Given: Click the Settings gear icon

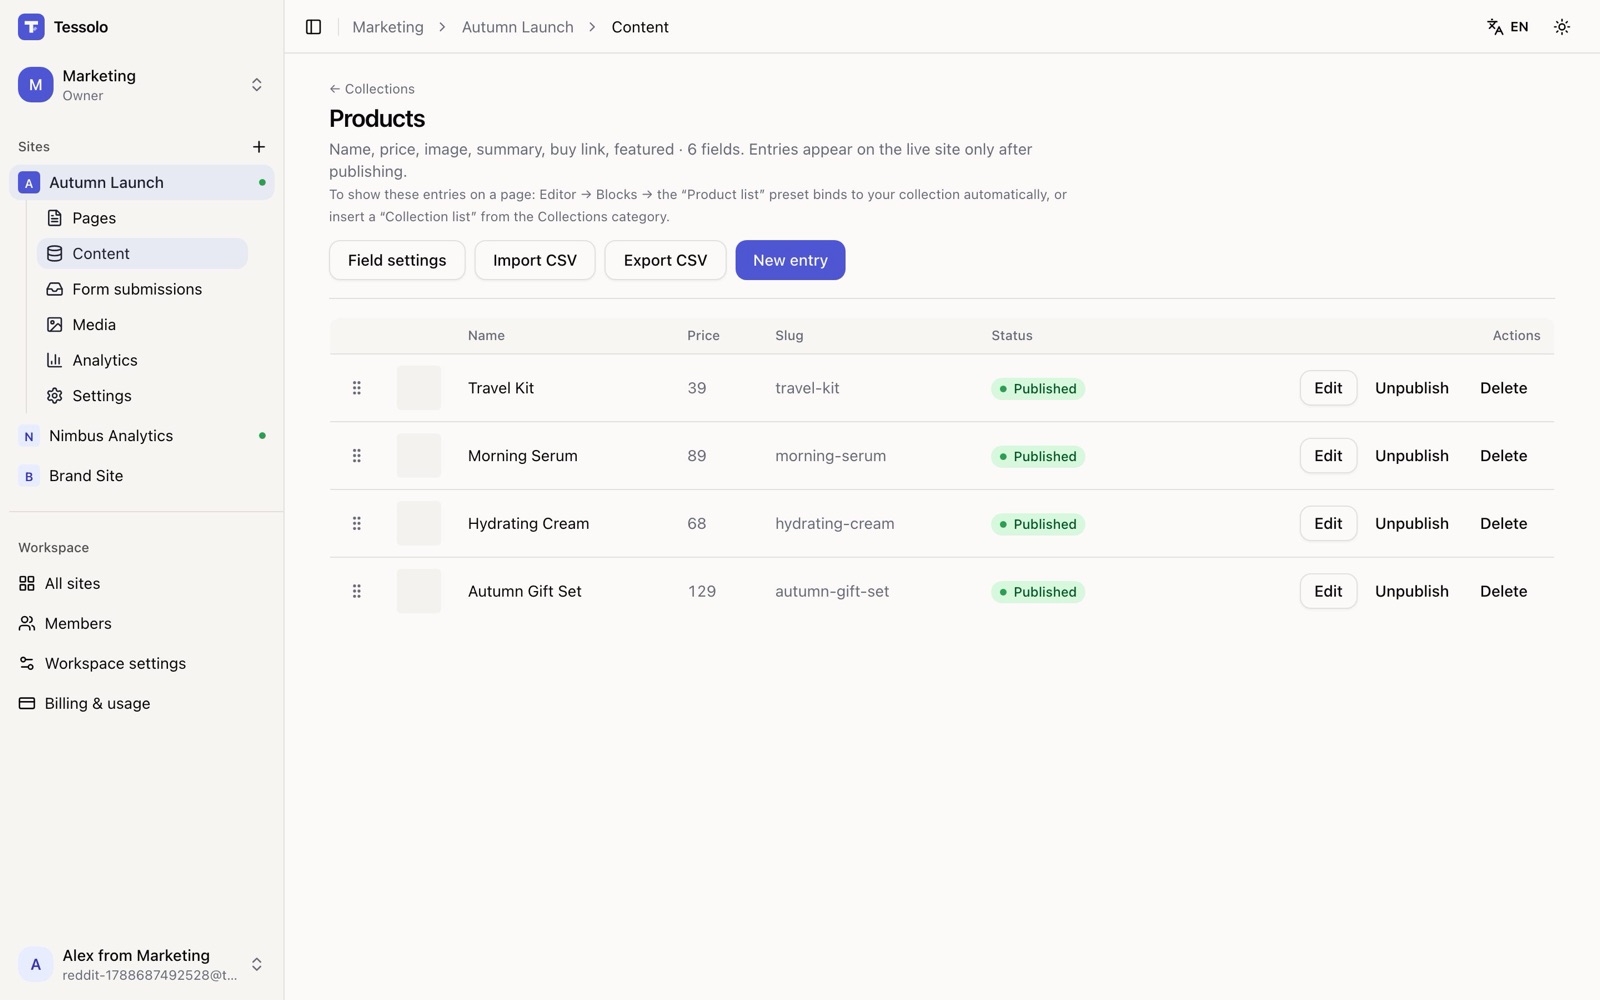Looking at the screenshot, I should pyautogui.click(x=55, y=396).
